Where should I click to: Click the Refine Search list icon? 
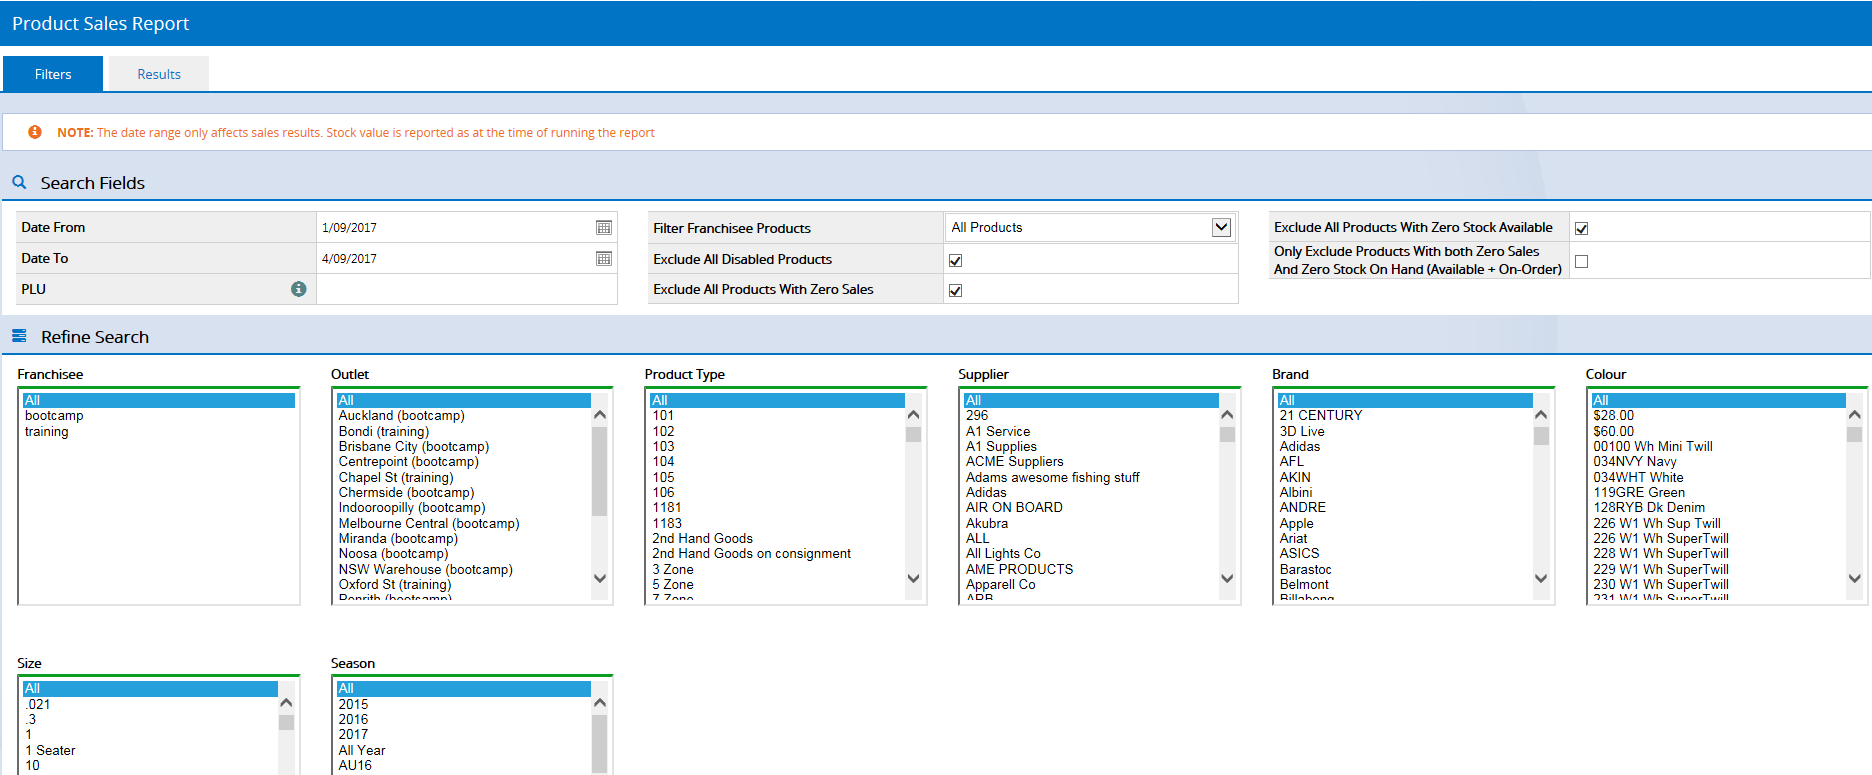(19, 336)
